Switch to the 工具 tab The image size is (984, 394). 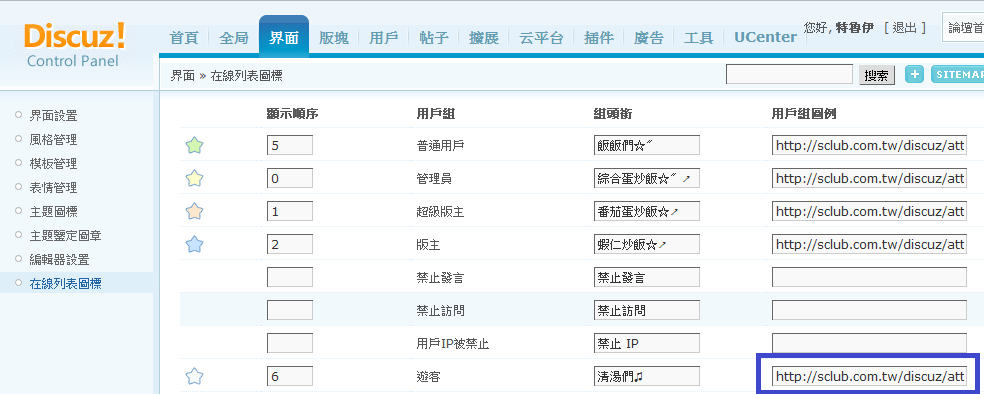click(698, 38)
